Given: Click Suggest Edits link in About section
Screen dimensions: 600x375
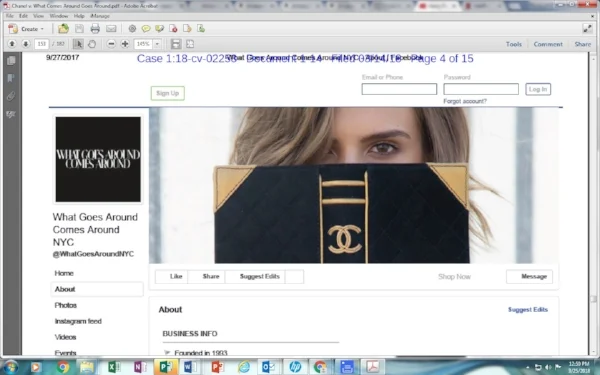Looking at the screenshot, I should tap(528, 309).
